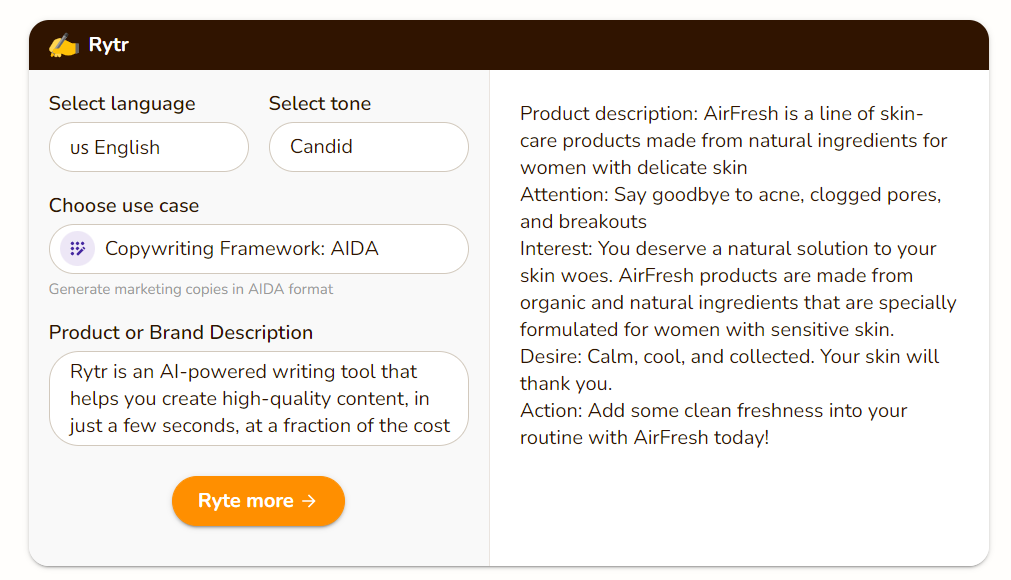Click the Choose use case label
The width and height of the screenshot is (1011, 580).
(124, 206)
